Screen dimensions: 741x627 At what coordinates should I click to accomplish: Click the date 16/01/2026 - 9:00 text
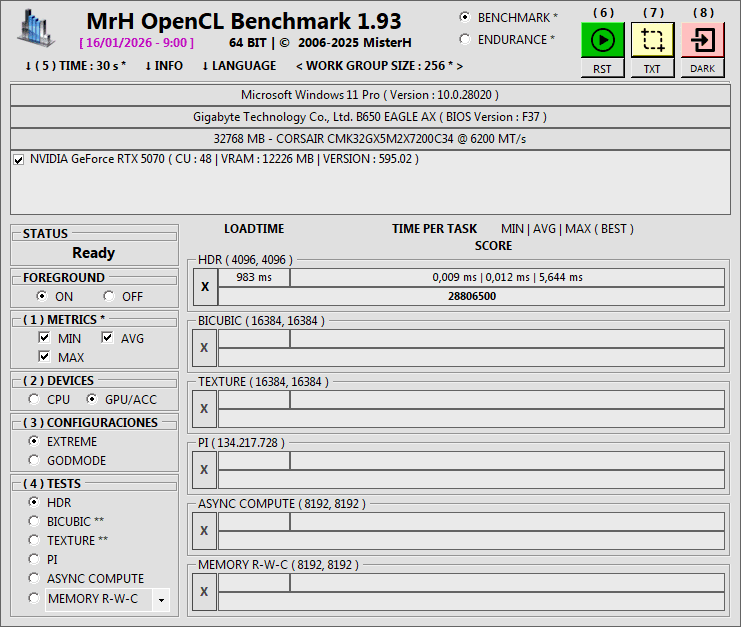[x=137, y=43]
